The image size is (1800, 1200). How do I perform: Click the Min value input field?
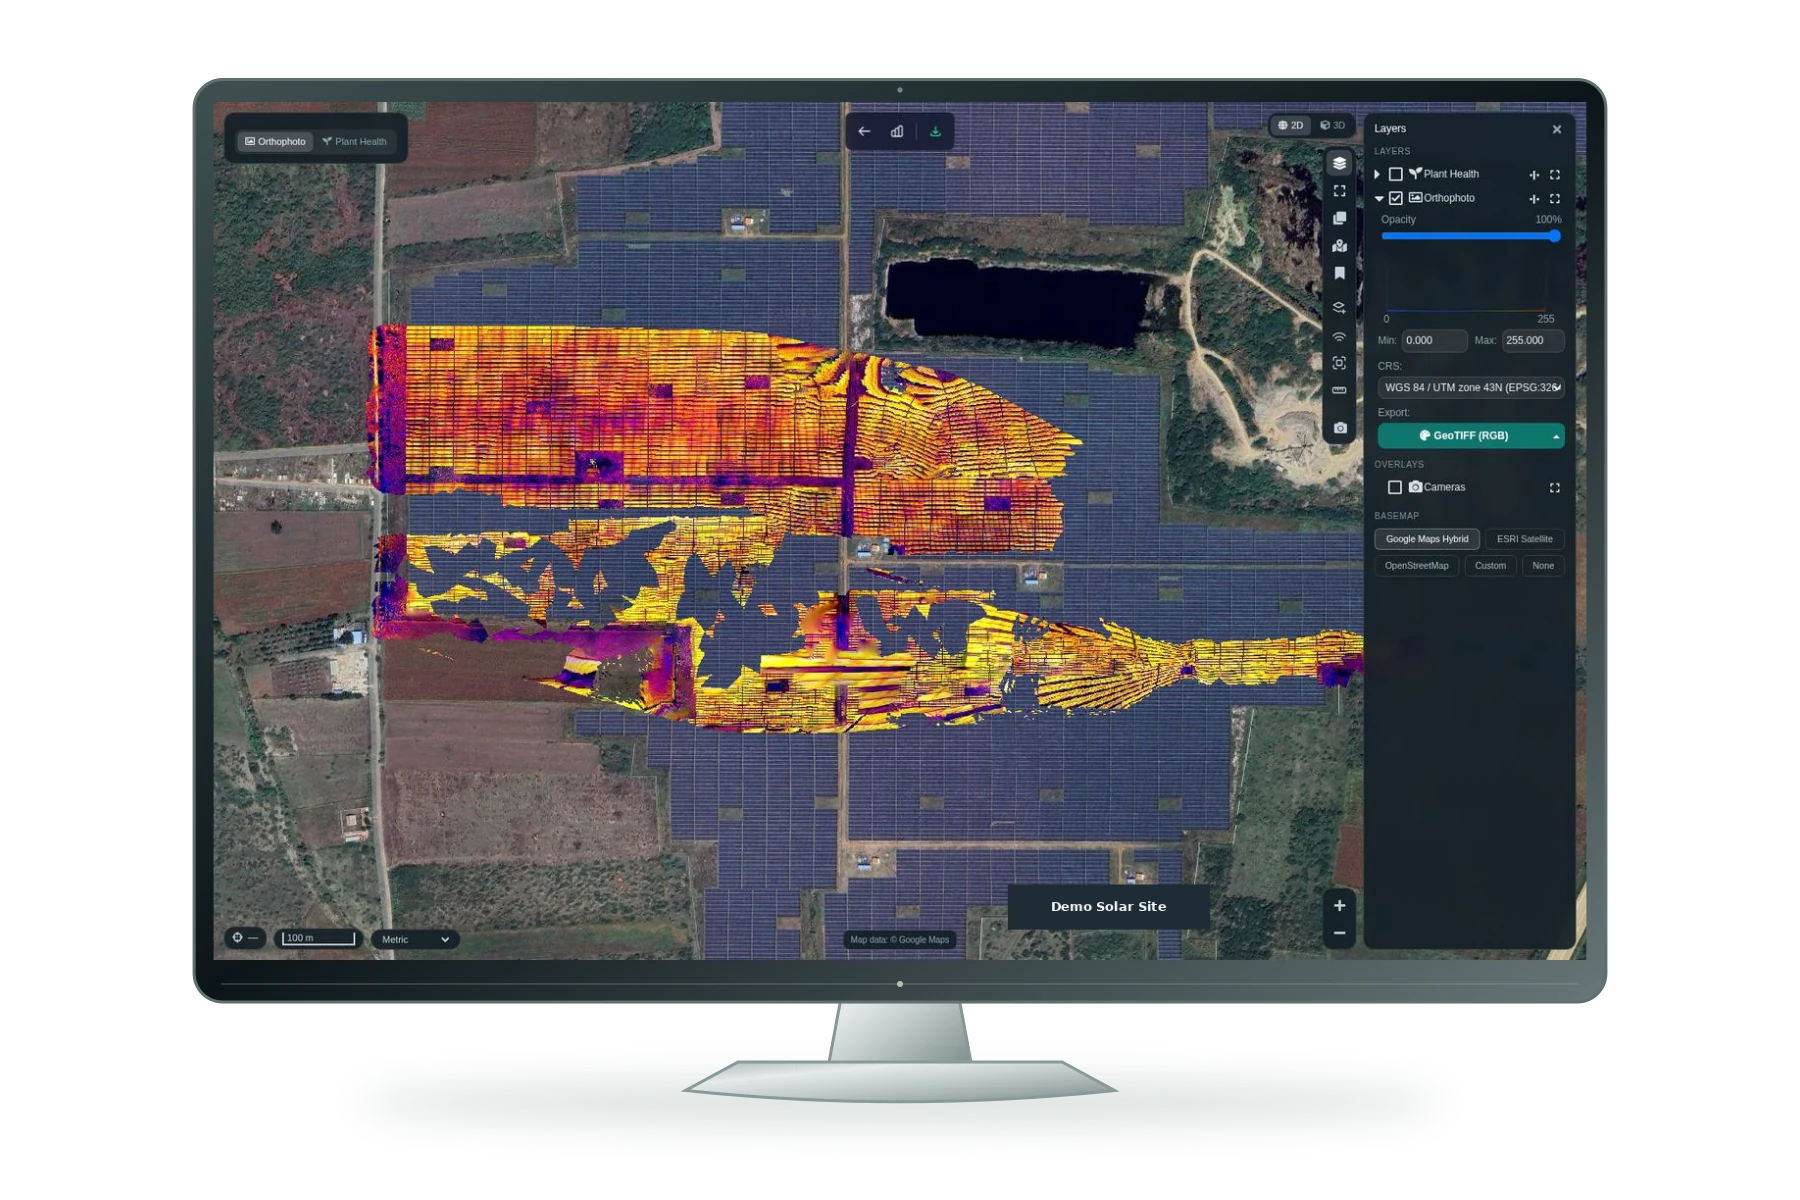[1434, 340]
